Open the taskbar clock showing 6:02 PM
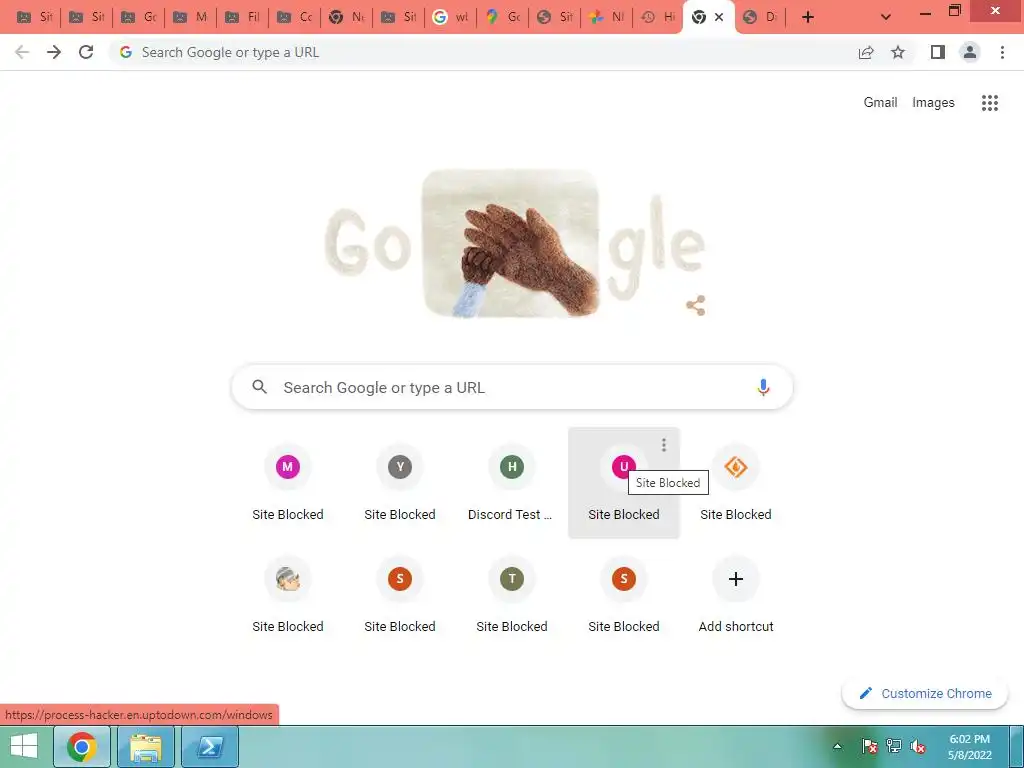The height and width of the screenshot is (768, 1024). pyautogui.click(x=969, y=746)
